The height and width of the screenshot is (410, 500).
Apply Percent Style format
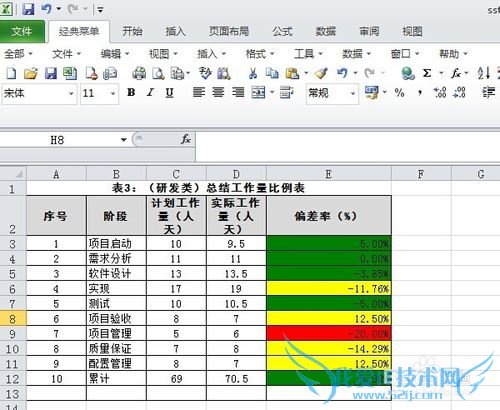[x=399, y=92]
